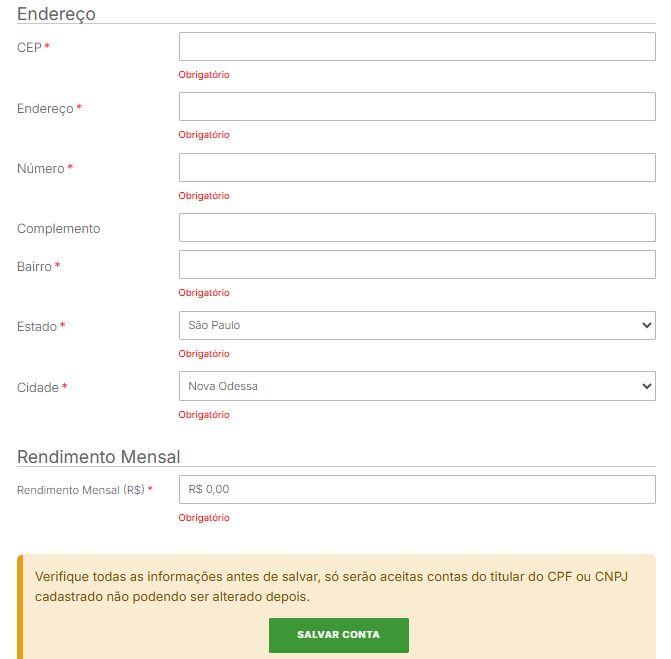The height and width of the screenshot is (659, 671).
Task: Click the Estado label text
Action: [x=37, y=327]
